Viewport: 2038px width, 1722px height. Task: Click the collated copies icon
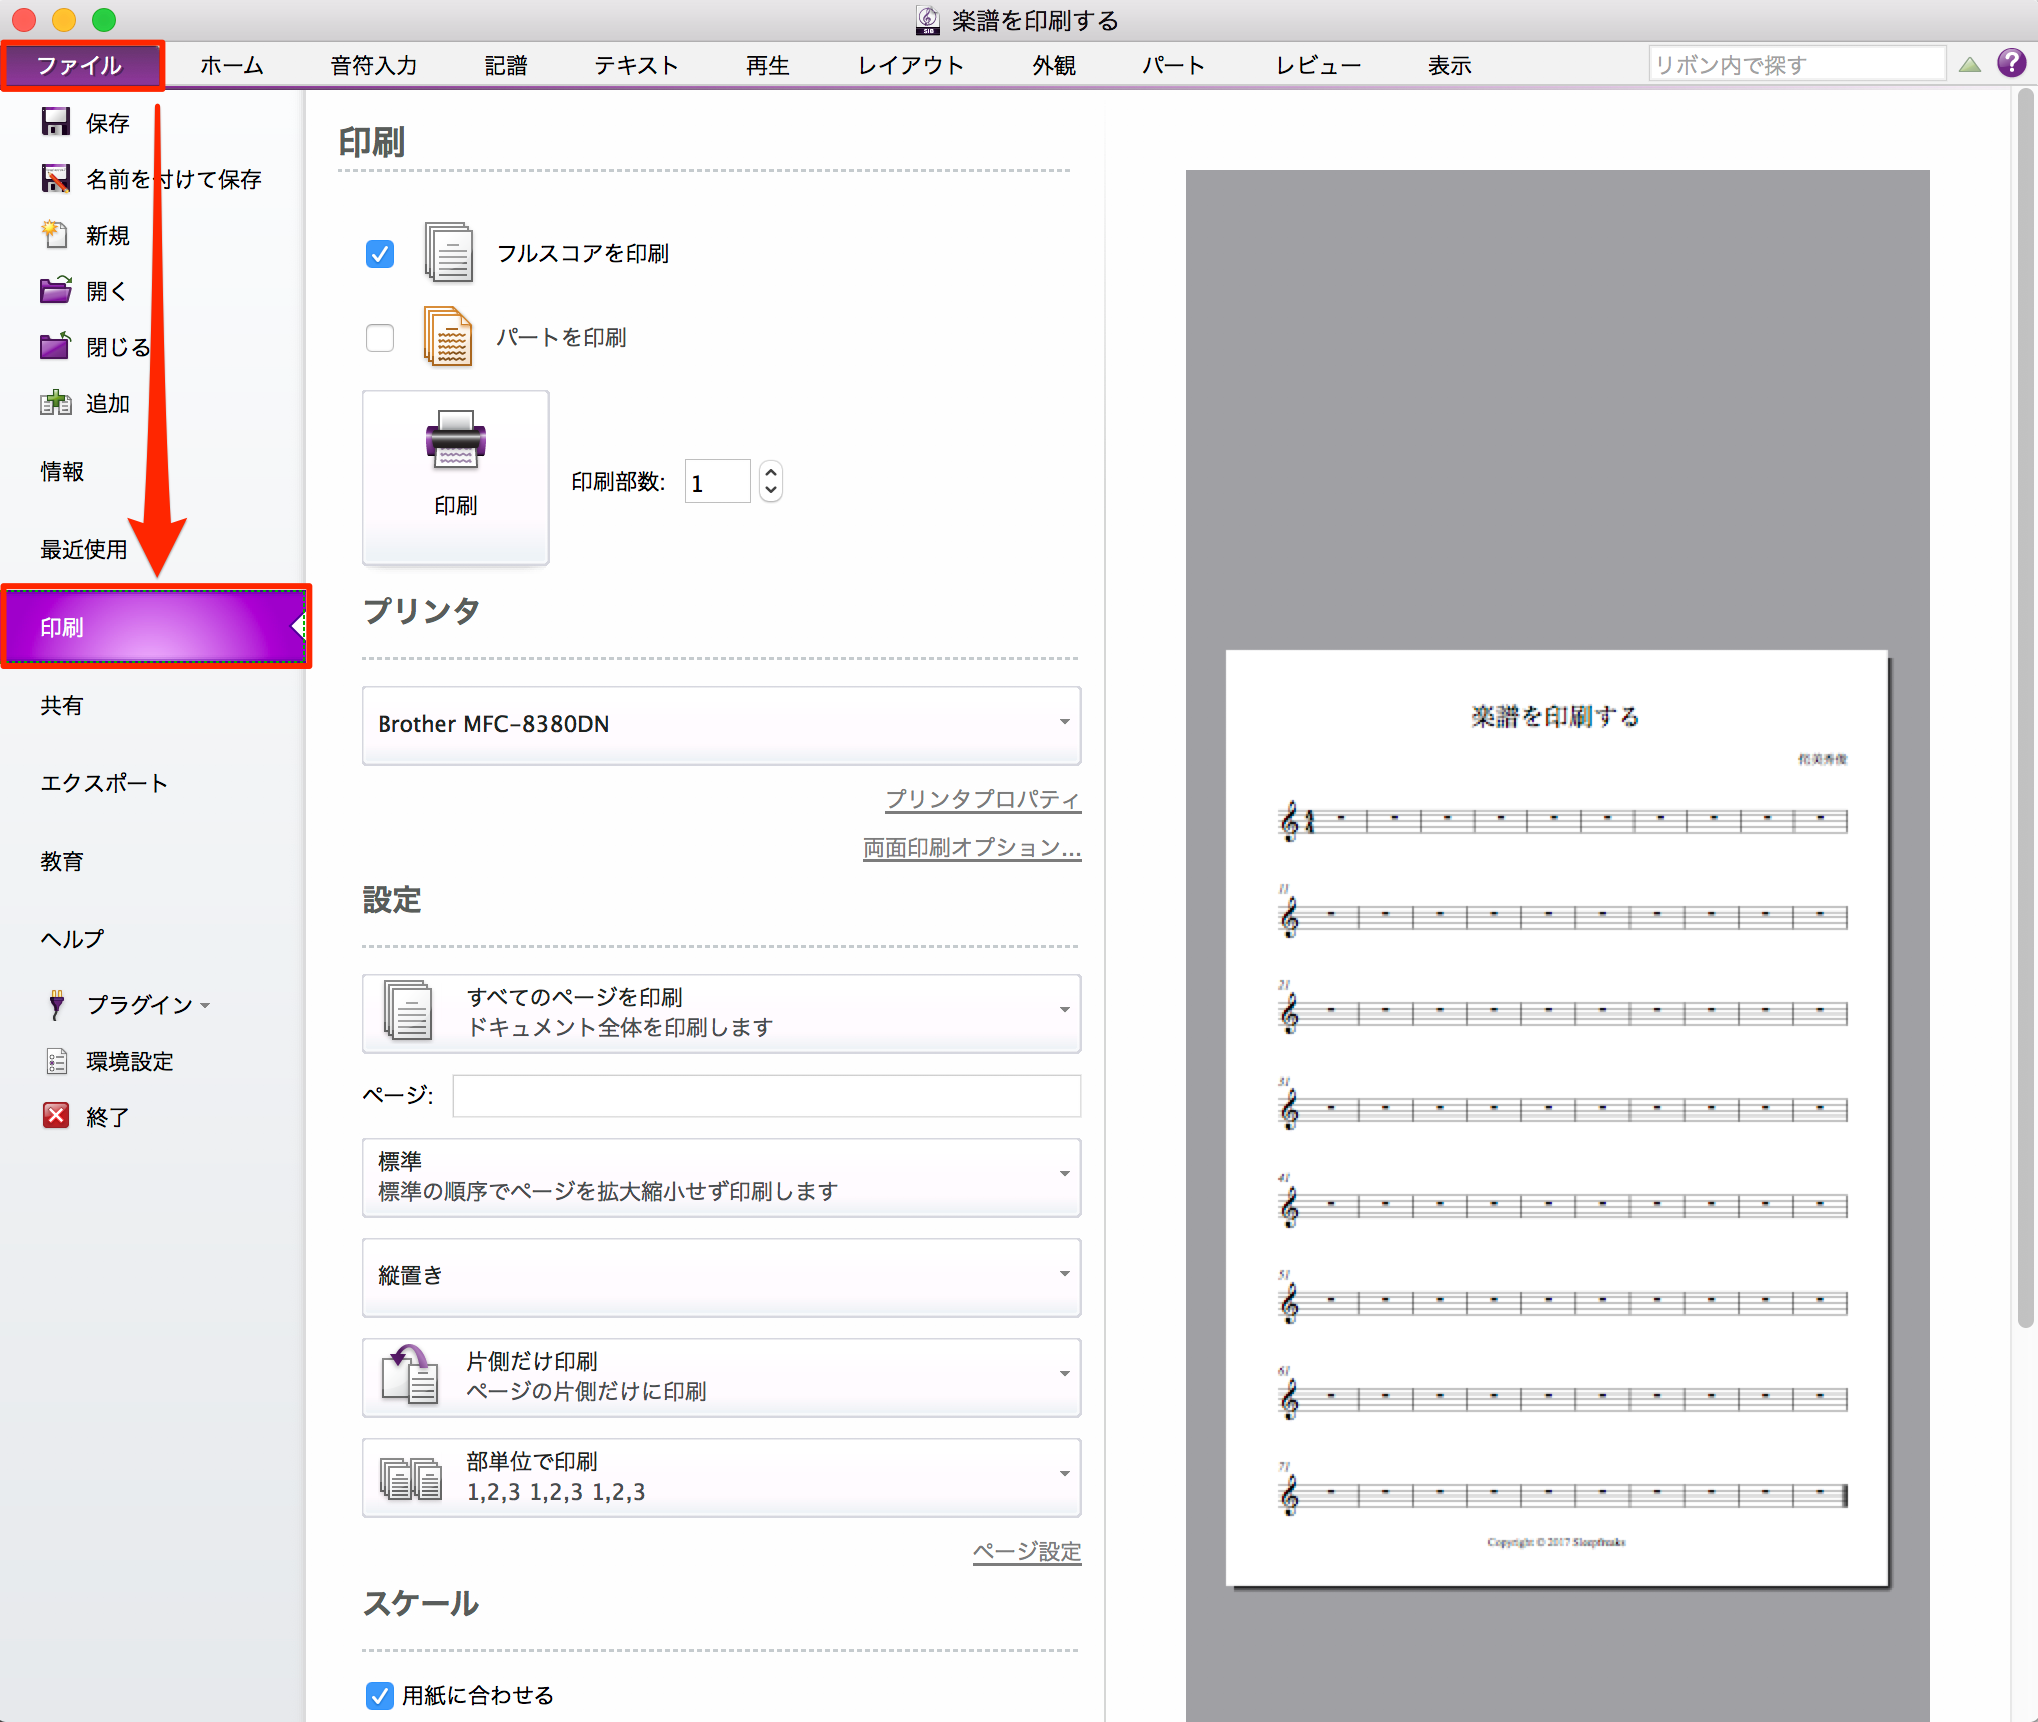[411, 1477]
